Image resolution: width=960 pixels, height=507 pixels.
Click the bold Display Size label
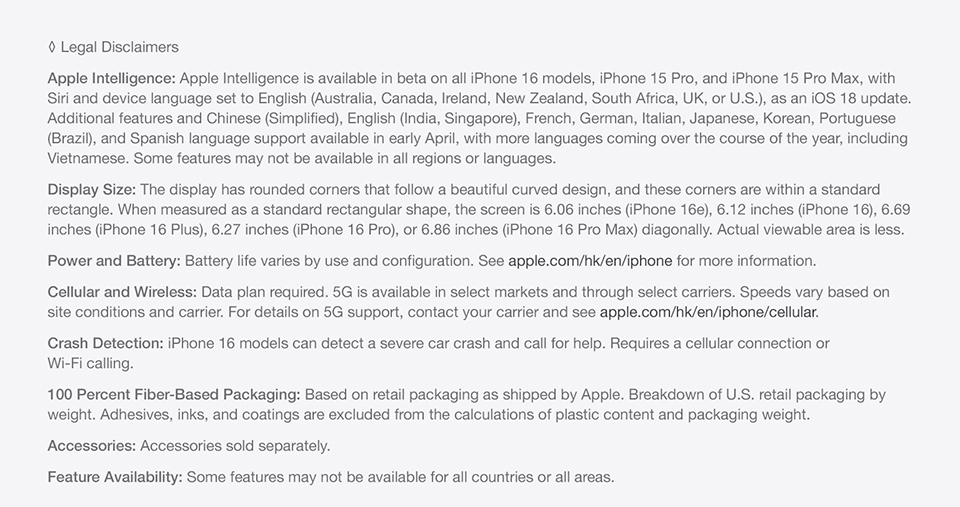pos(92,190)
